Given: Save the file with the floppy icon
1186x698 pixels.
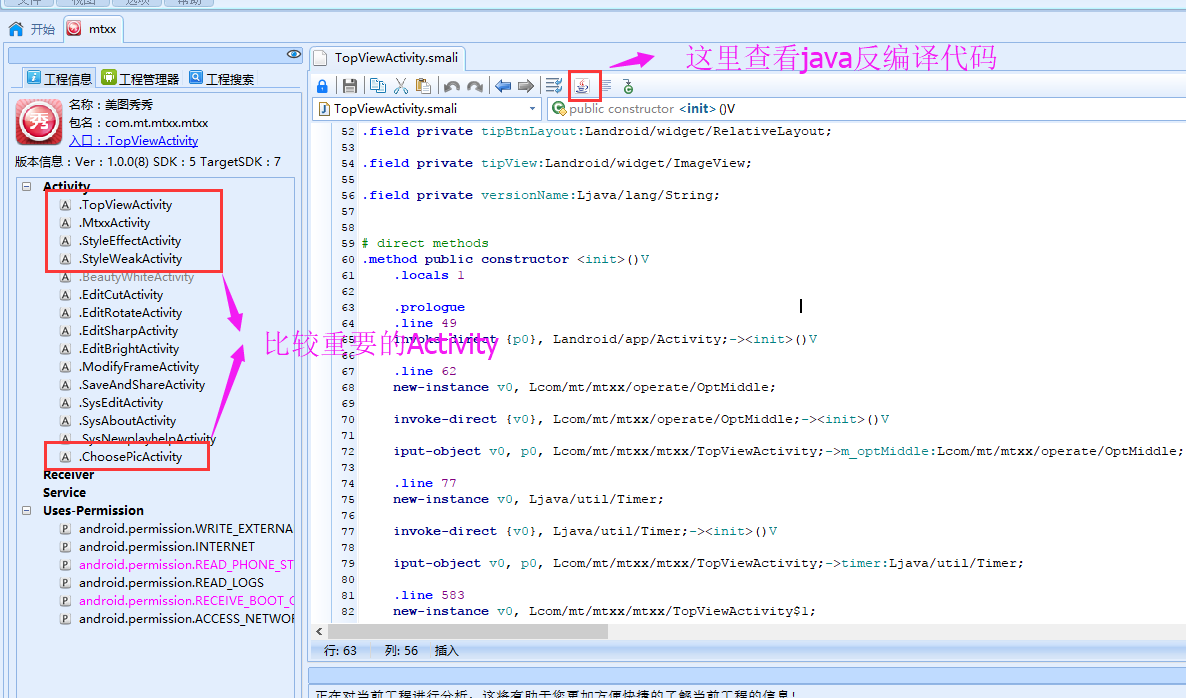Looking at the screenshot, I should tap(349, 86).
